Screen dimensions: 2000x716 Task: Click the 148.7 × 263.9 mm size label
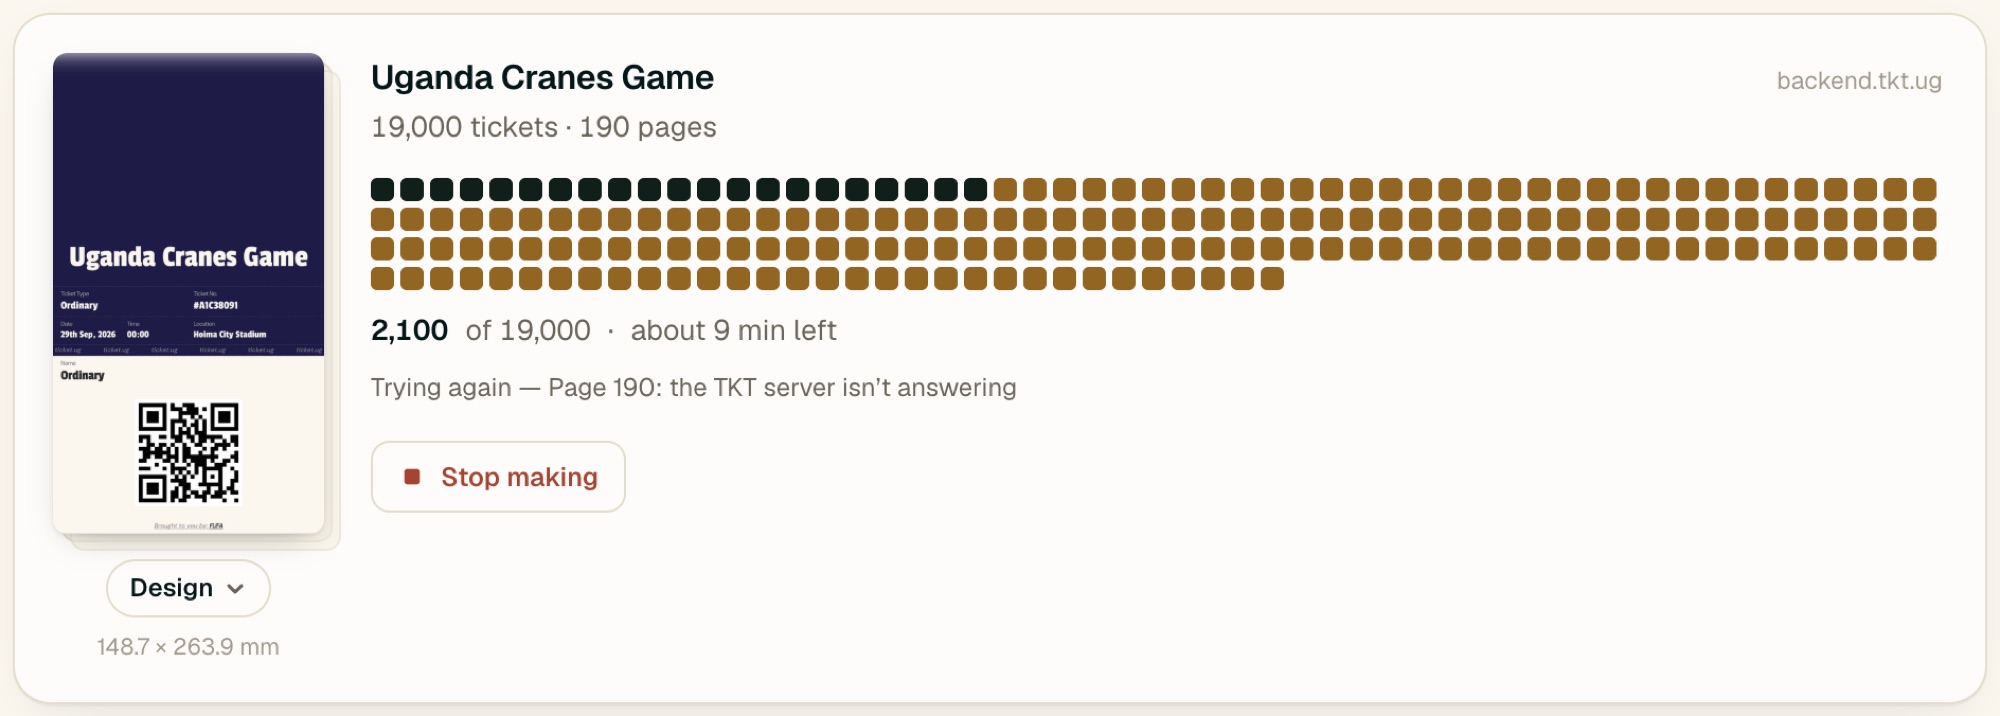[188, 647]
